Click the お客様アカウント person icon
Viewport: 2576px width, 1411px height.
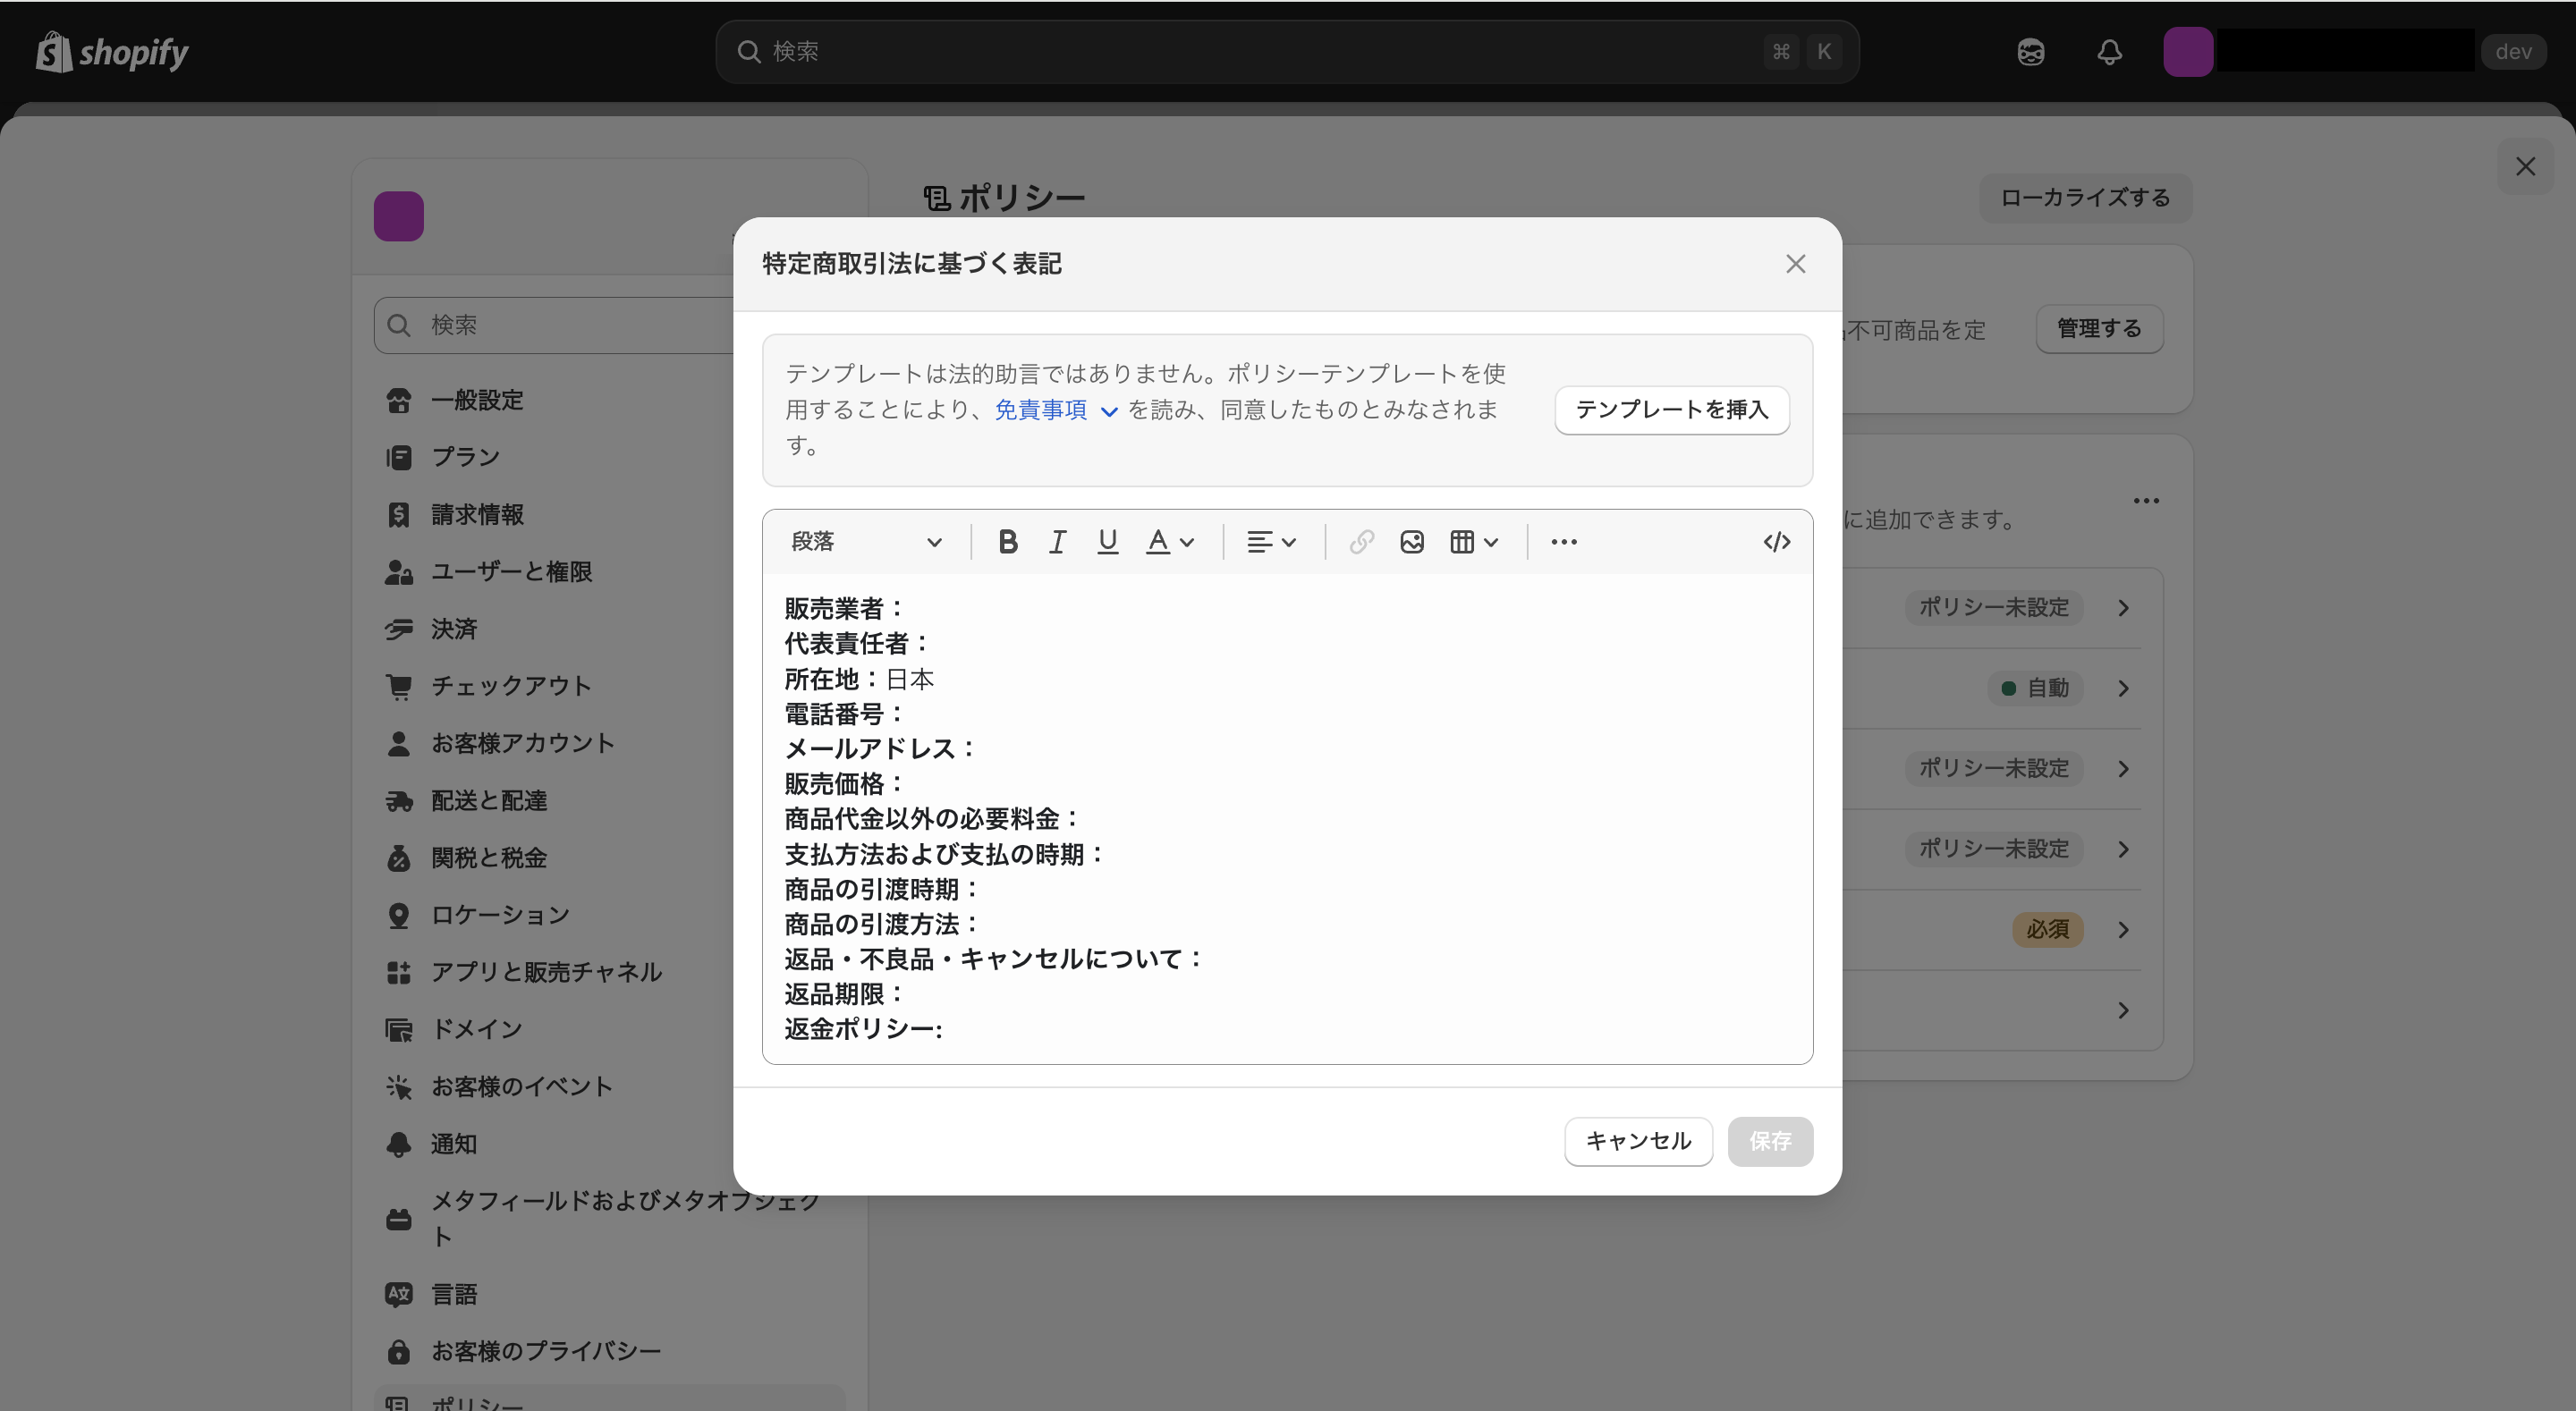pos(398,743)
